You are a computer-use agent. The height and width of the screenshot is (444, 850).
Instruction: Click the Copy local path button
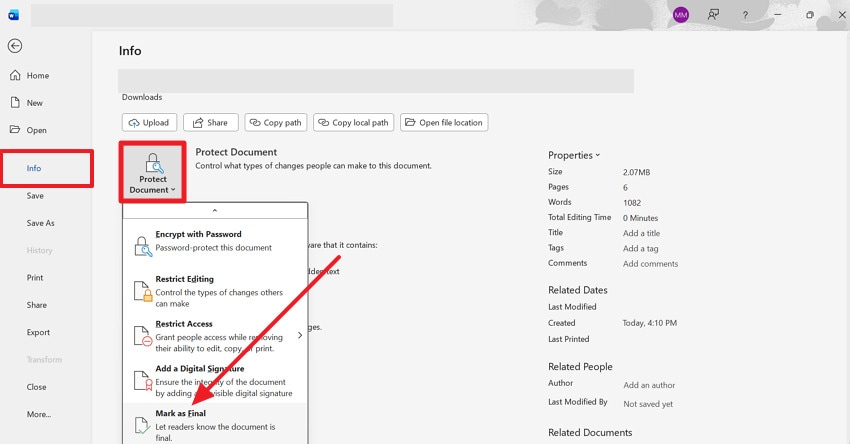[353, 123]
